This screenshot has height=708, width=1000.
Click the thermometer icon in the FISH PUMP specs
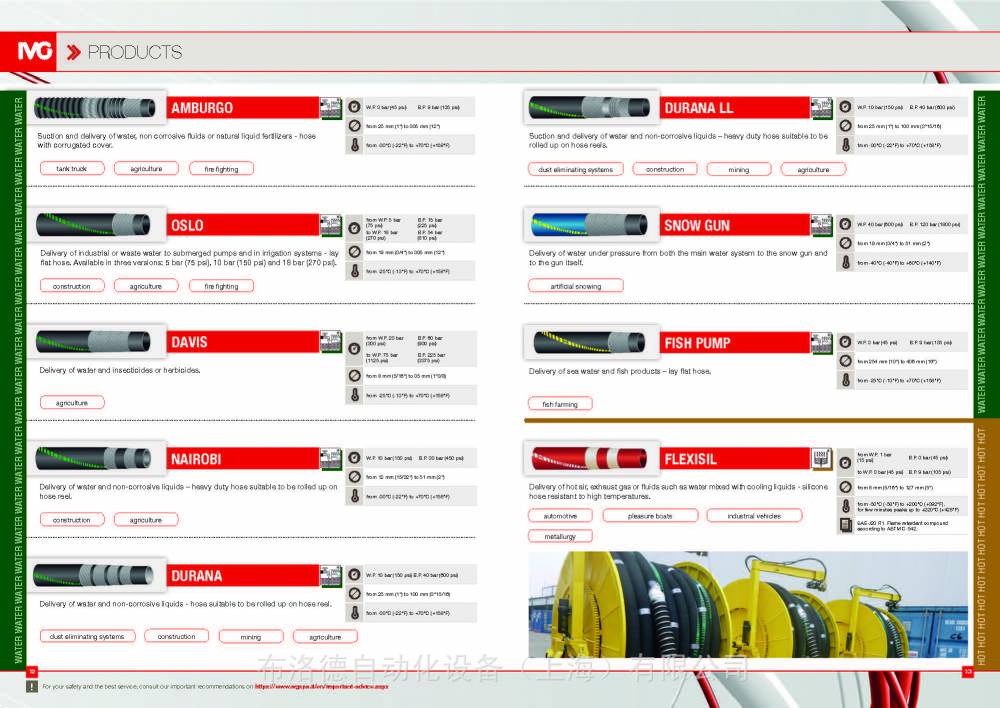pyautogui.click(x=845, y=380)
